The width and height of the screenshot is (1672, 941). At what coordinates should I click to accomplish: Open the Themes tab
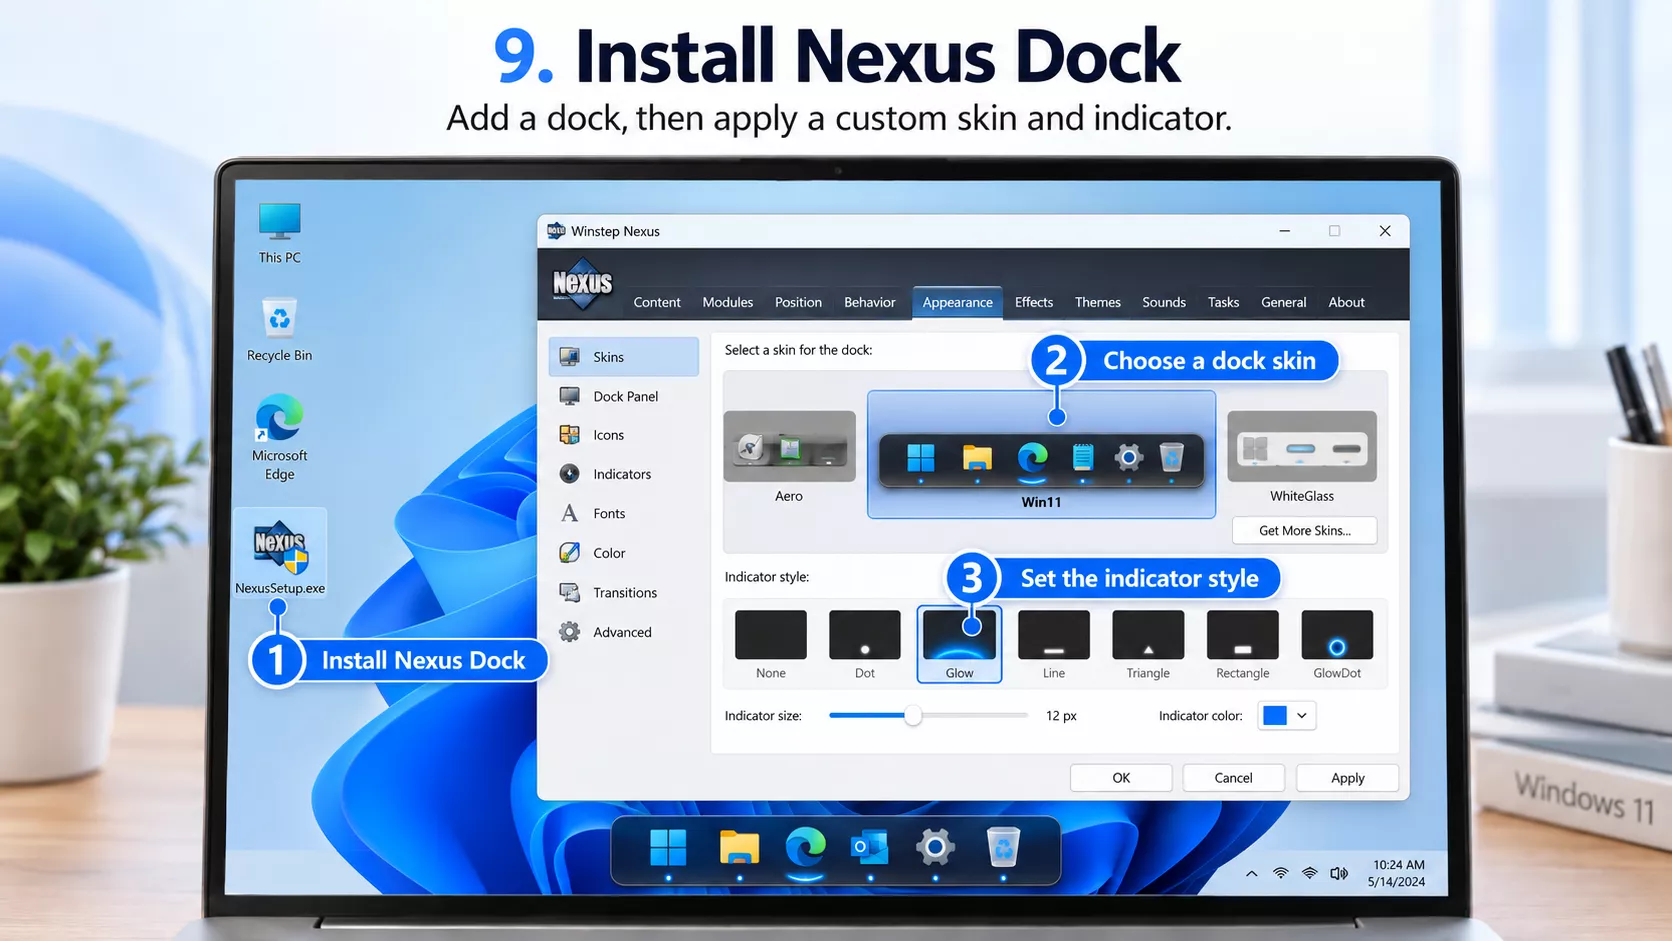coord(1098,302)
